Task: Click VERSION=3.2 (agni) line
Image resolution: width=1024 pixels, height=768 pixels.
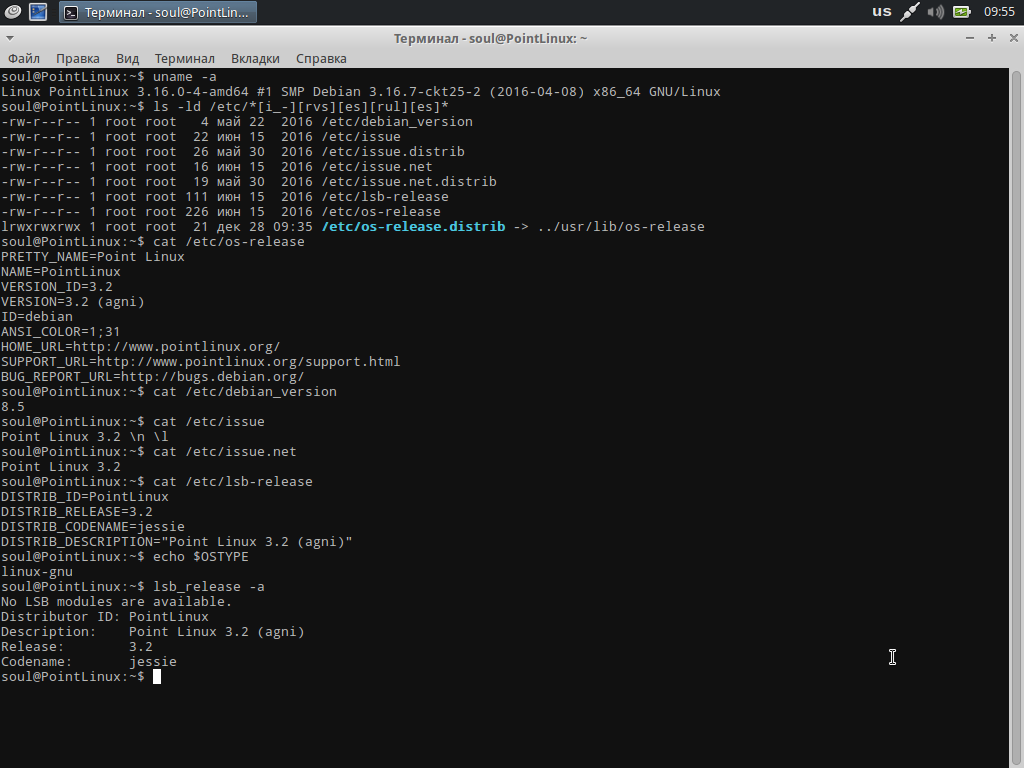Action: point(72,302)
